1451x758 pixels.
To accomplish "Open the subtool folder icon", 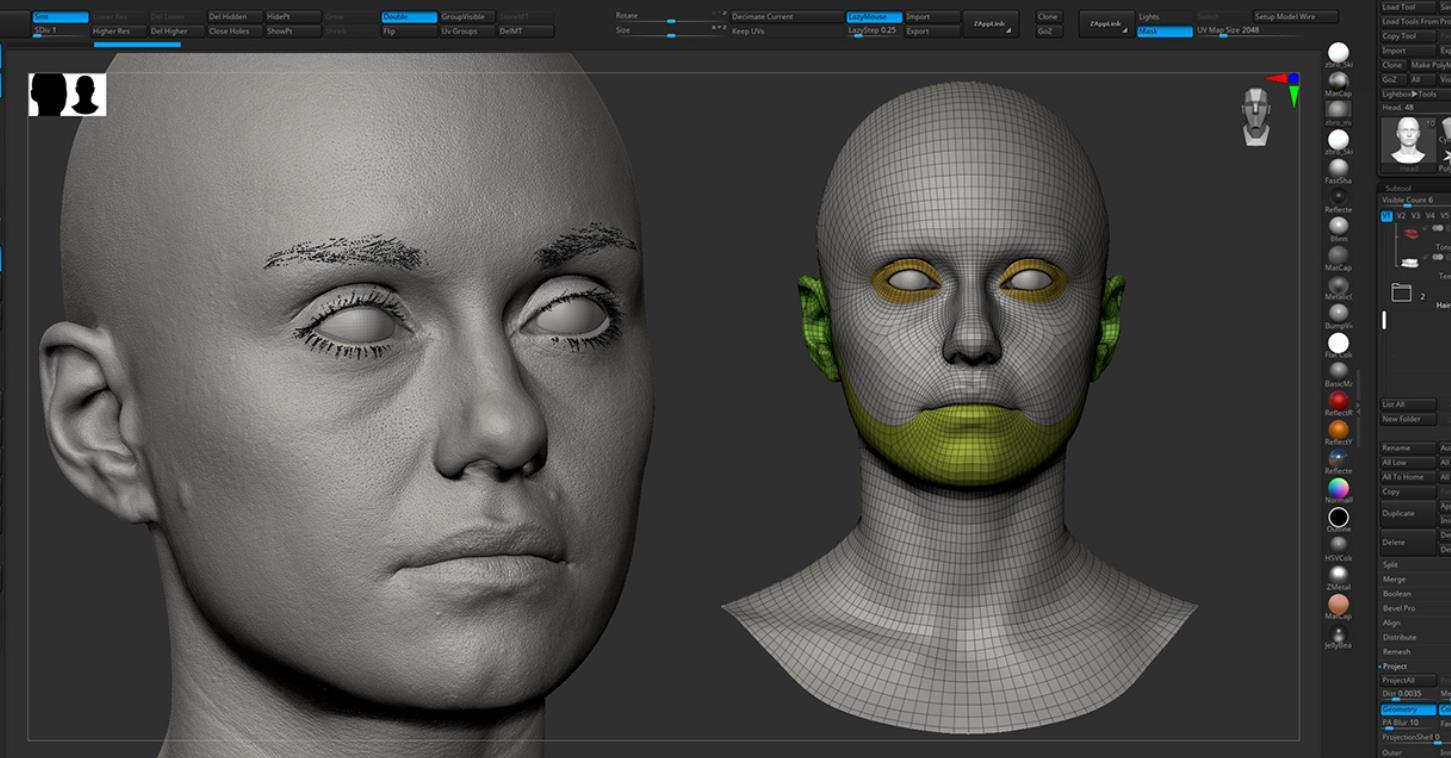I will click(x=1401, y=293).
